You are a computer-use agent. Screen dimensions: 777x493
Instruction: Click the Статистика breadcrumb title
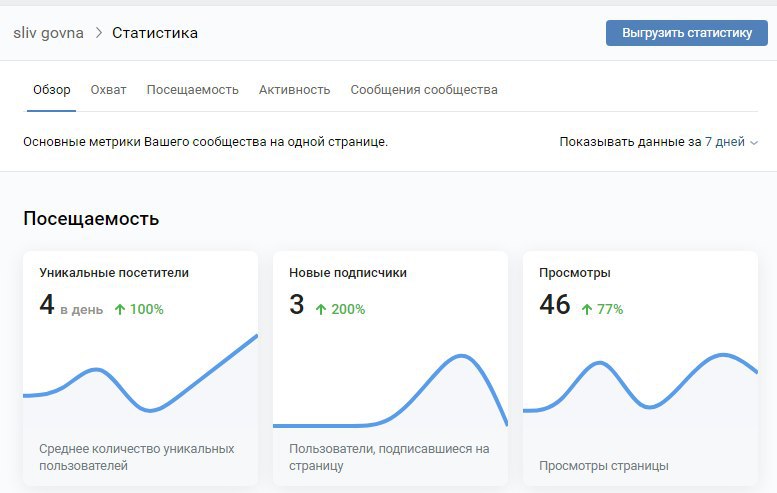[x=155, y=33]
